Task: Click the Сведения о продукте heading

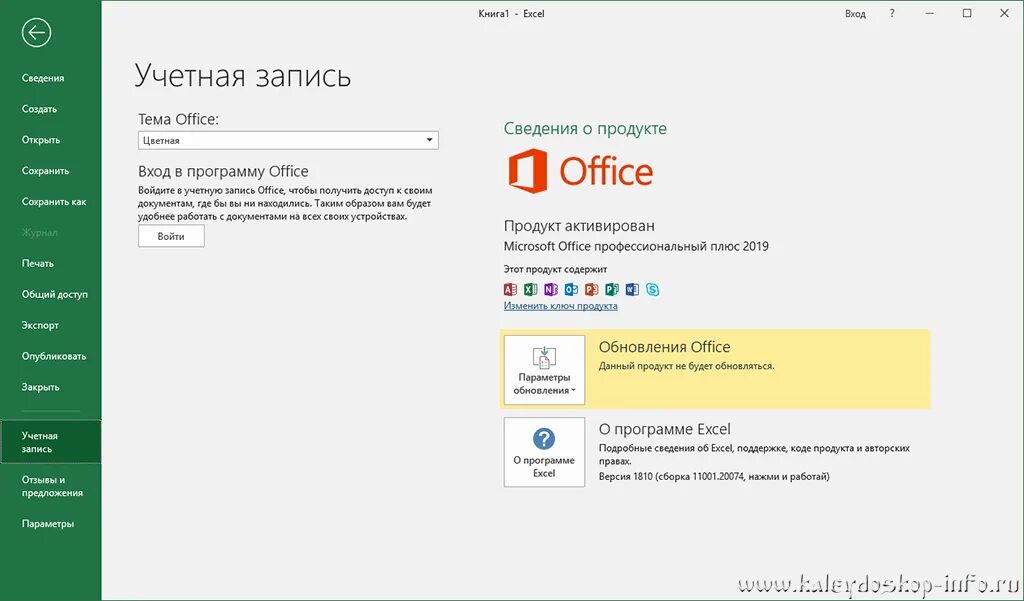Action: tap(585, 129)
